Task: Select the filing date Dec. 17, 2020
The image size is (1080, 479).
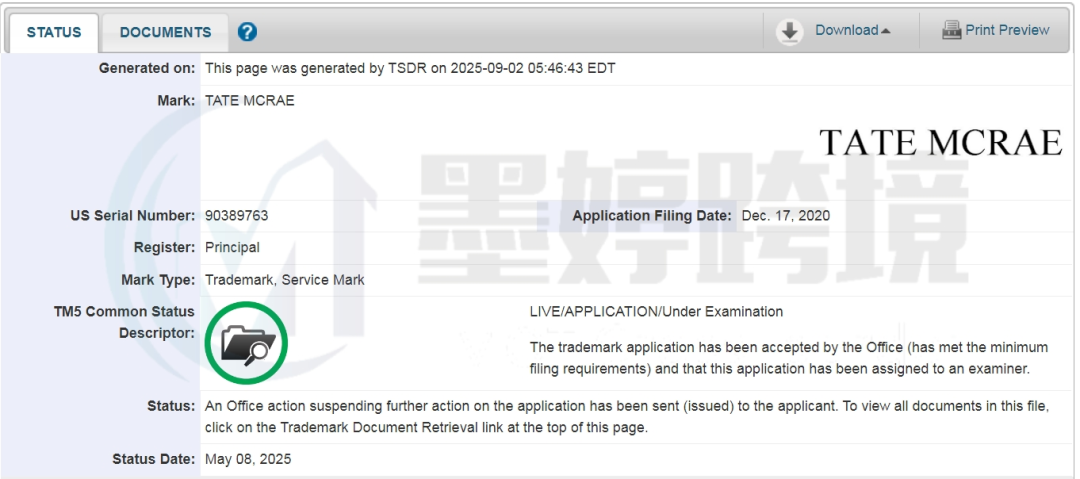Action: [786, 216]
